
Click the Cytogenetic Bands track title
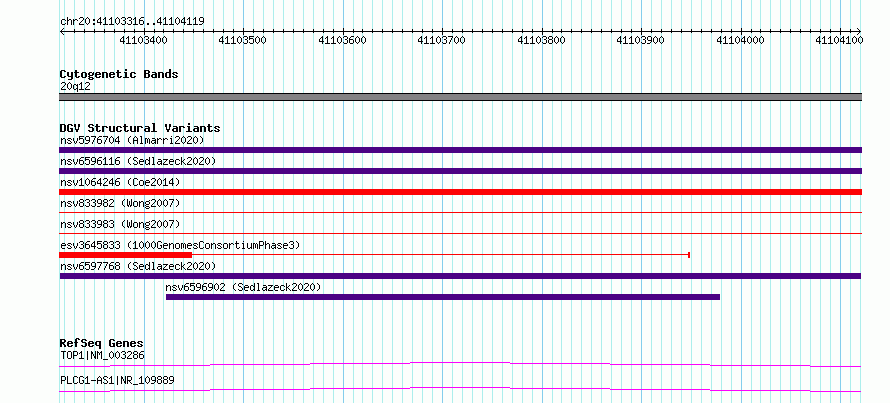119,74
